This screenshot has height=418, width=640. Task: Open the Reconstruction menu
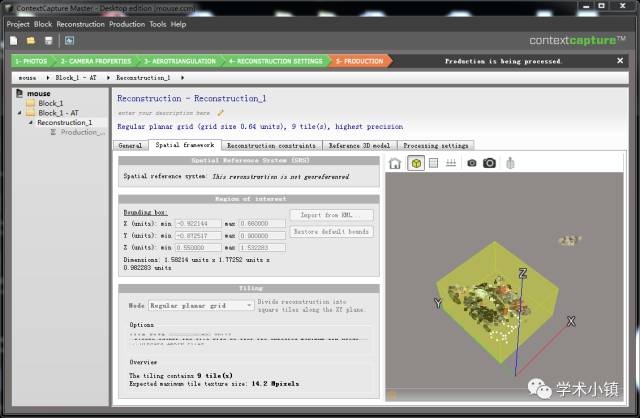[x=80, y=24]
